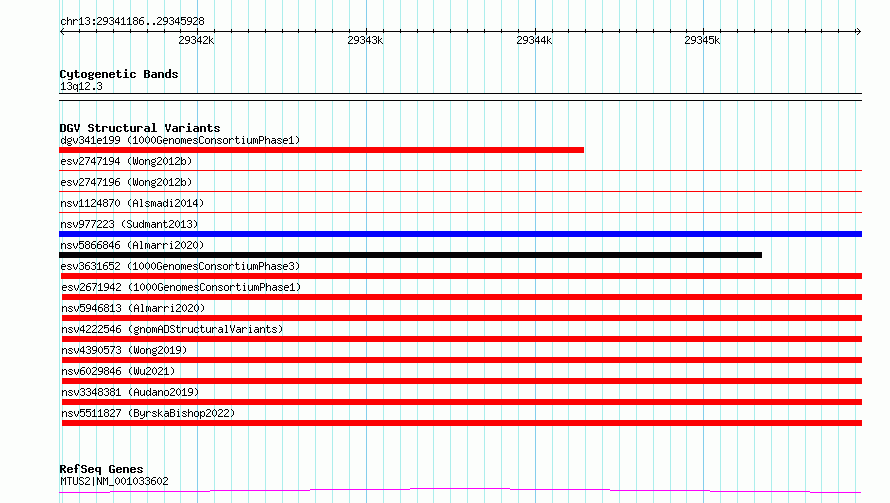Click the RefSeq Genes track title
Screen dimensions: 890x503
101,469
